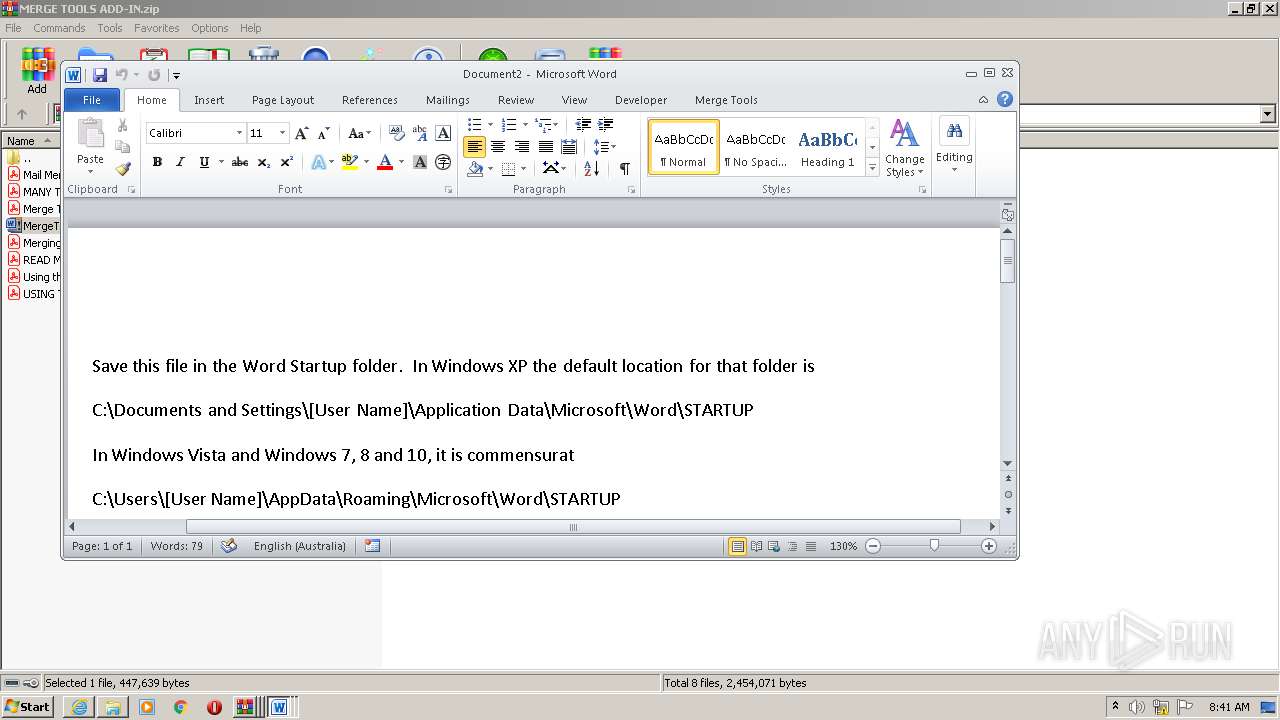Click the Shrink Font icon

pos(323,133)
